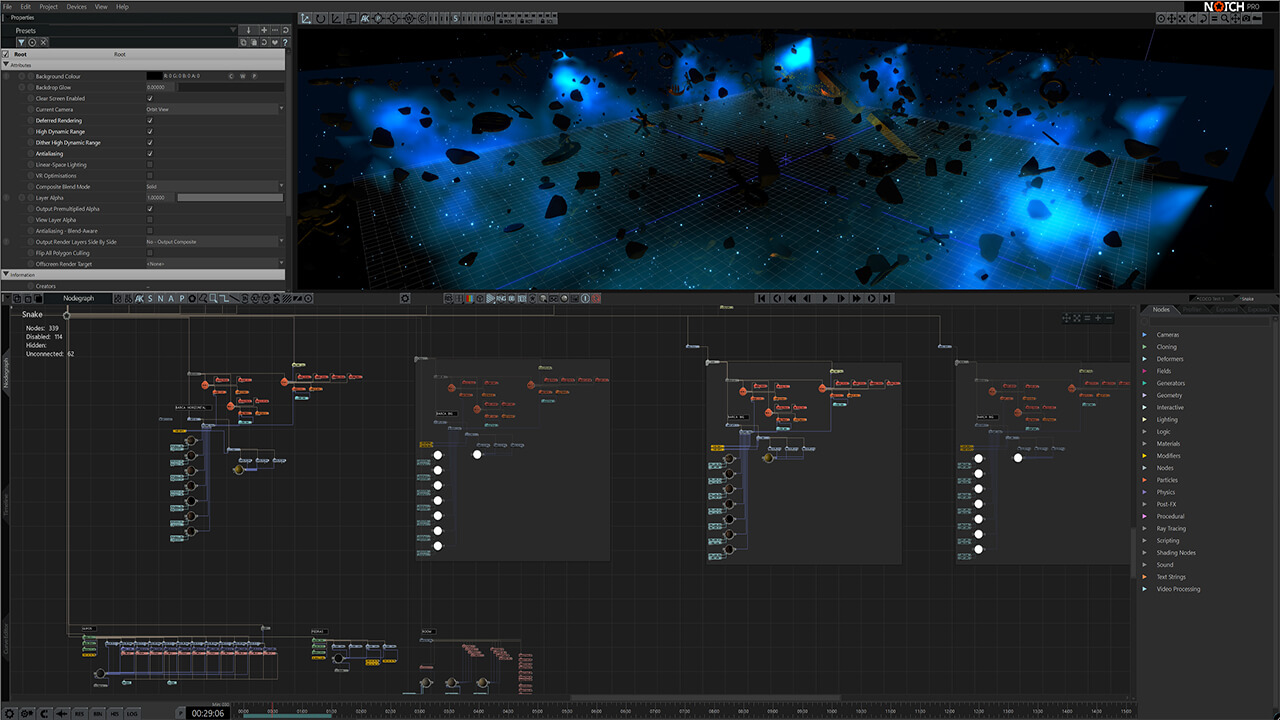Click the AK icon in viewport toolbar
The width and height of the screenshot is (1280, 720).
point(365,18)
